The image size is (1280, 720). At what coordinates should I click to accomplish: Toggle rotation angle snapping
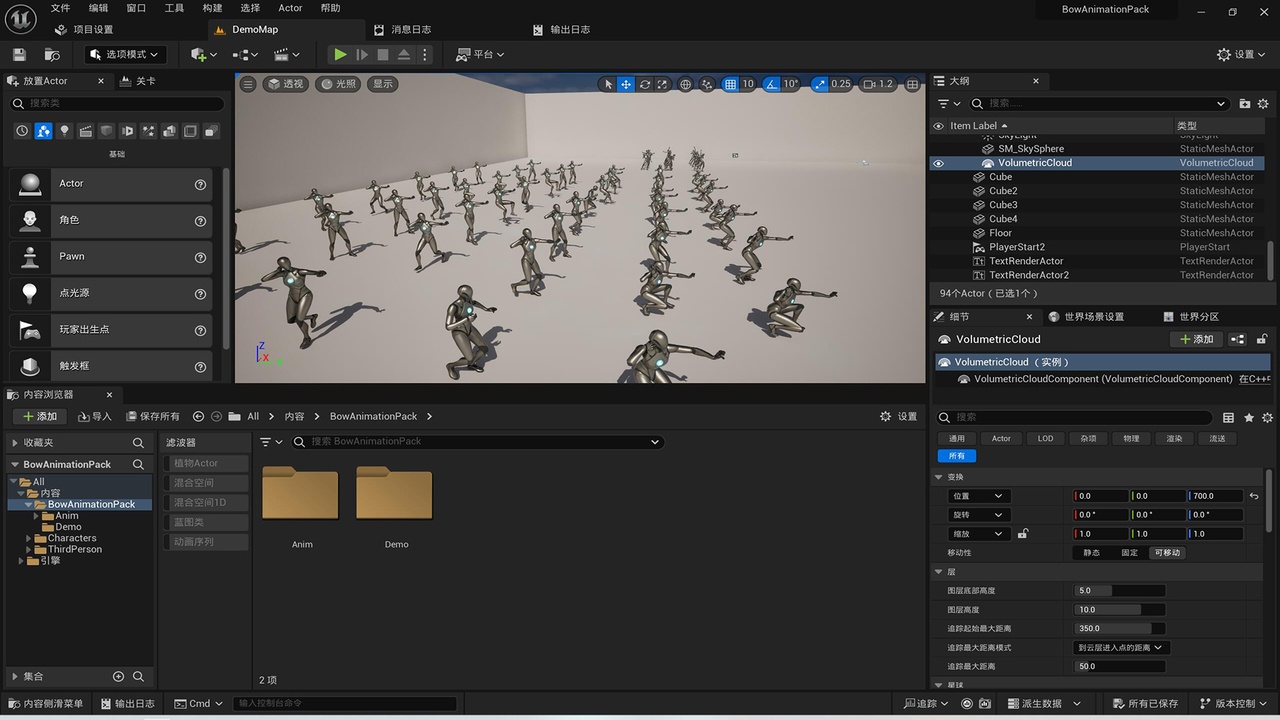pyautogui.click(x=772, y=84)
